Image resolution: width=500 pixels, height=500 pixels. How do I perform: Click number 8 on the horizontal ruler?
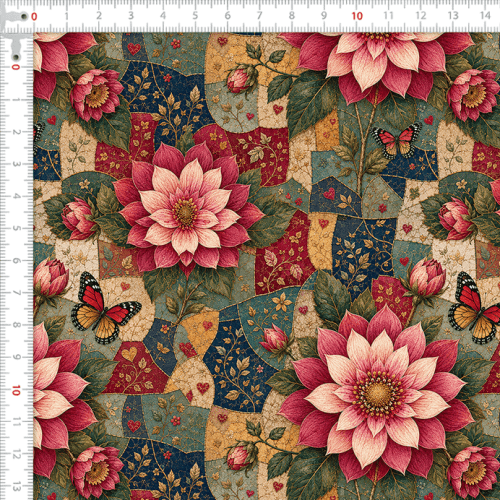[292, 16]
